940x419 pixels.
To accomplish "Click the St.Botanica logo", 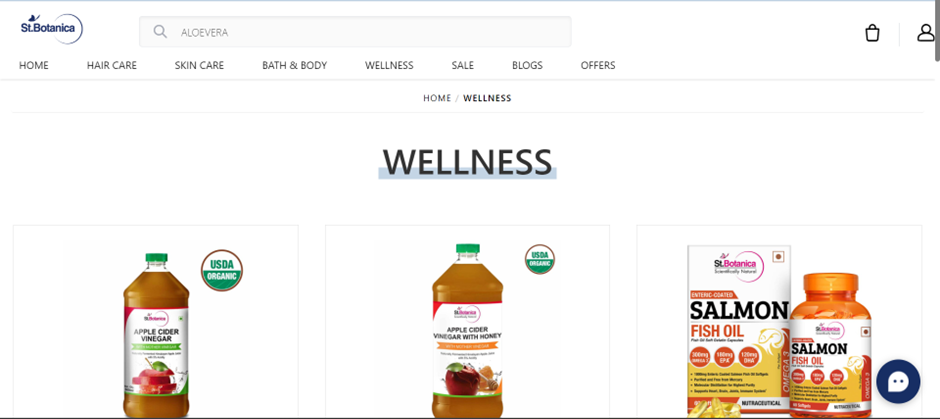I will tap(51, 29).
